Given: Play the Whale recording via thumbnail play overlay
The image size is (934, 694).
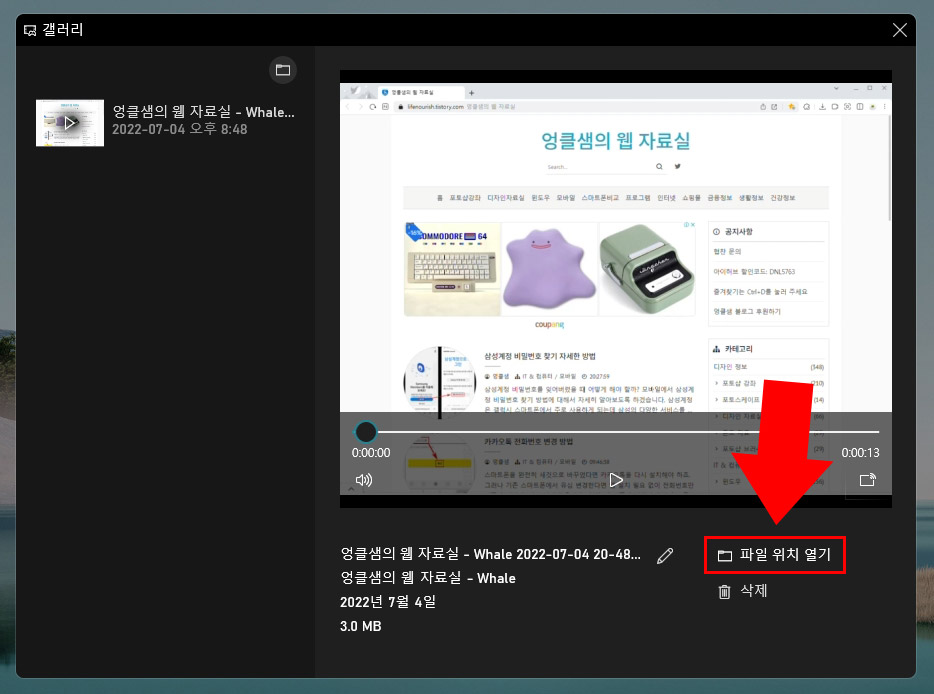Looking at the screenshot, I should (x=69, y=122).
